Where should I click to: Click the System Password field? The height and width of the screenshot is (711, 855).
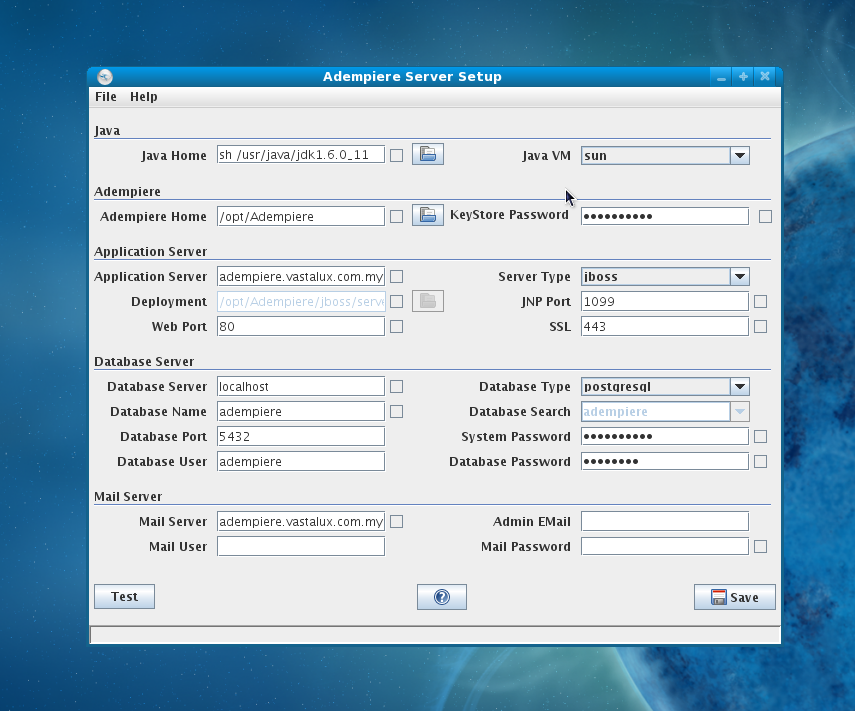(665, 436)
